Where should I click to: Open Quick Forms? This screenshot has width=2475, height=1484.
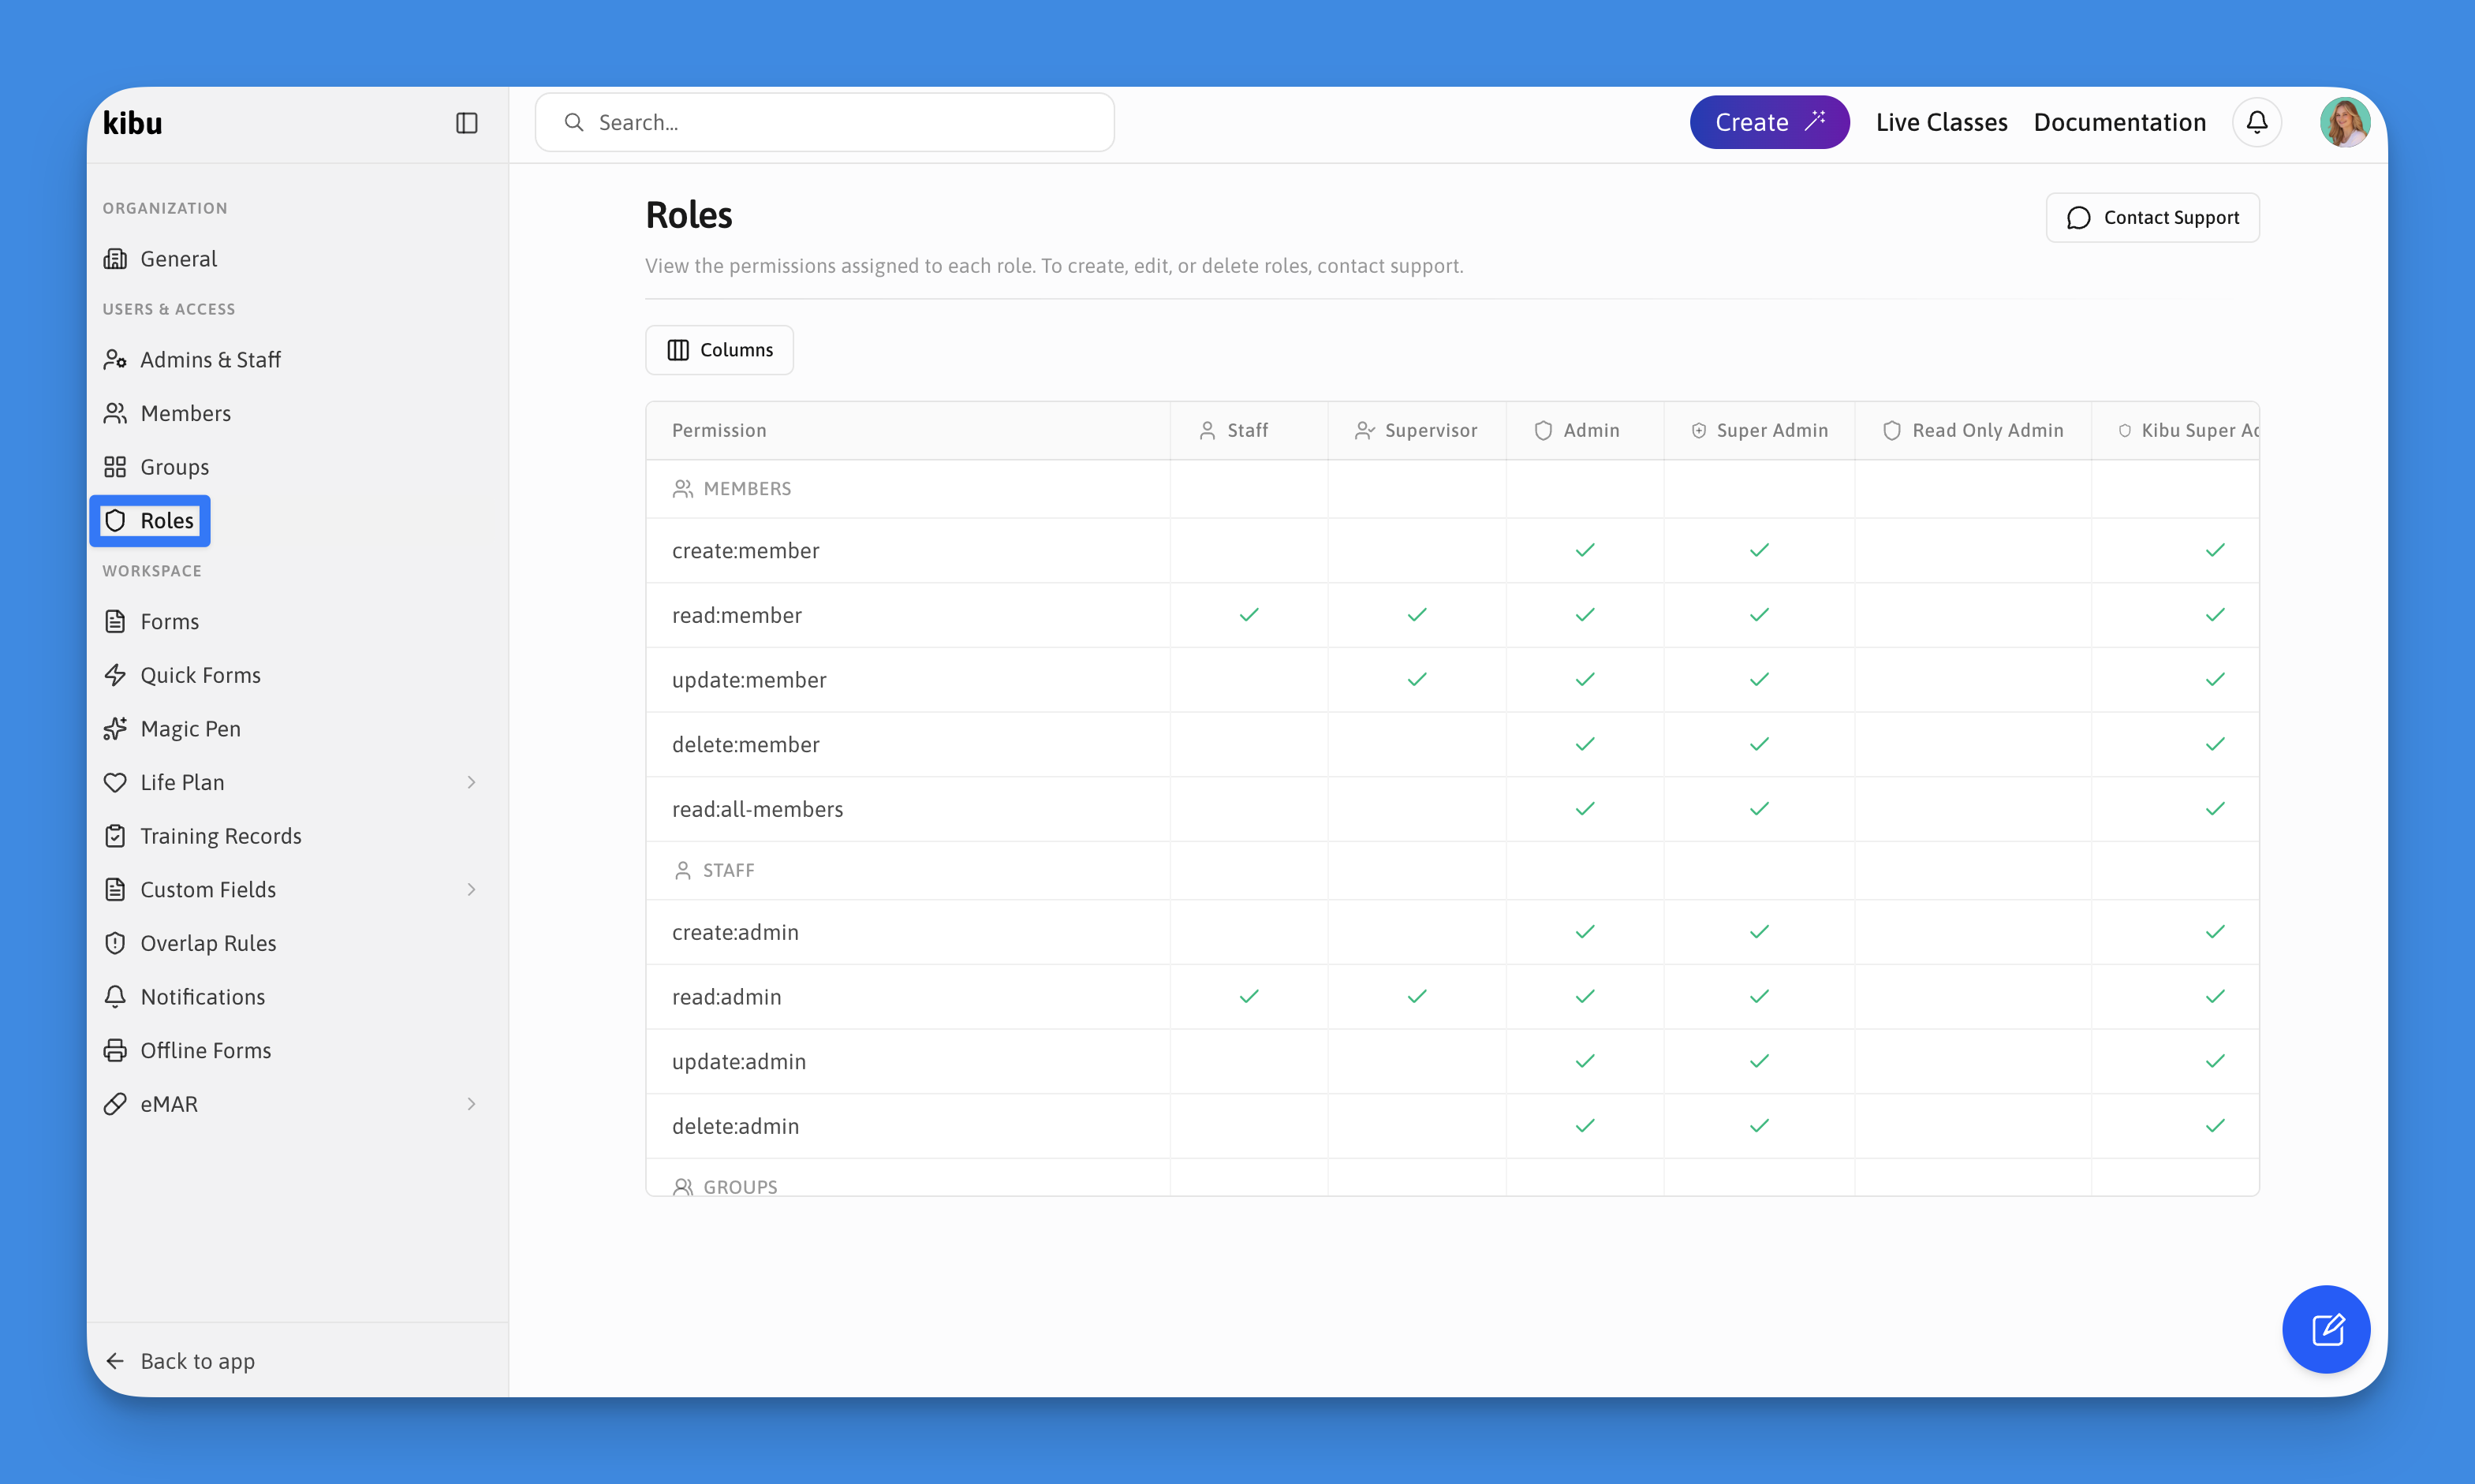(182, 675)
